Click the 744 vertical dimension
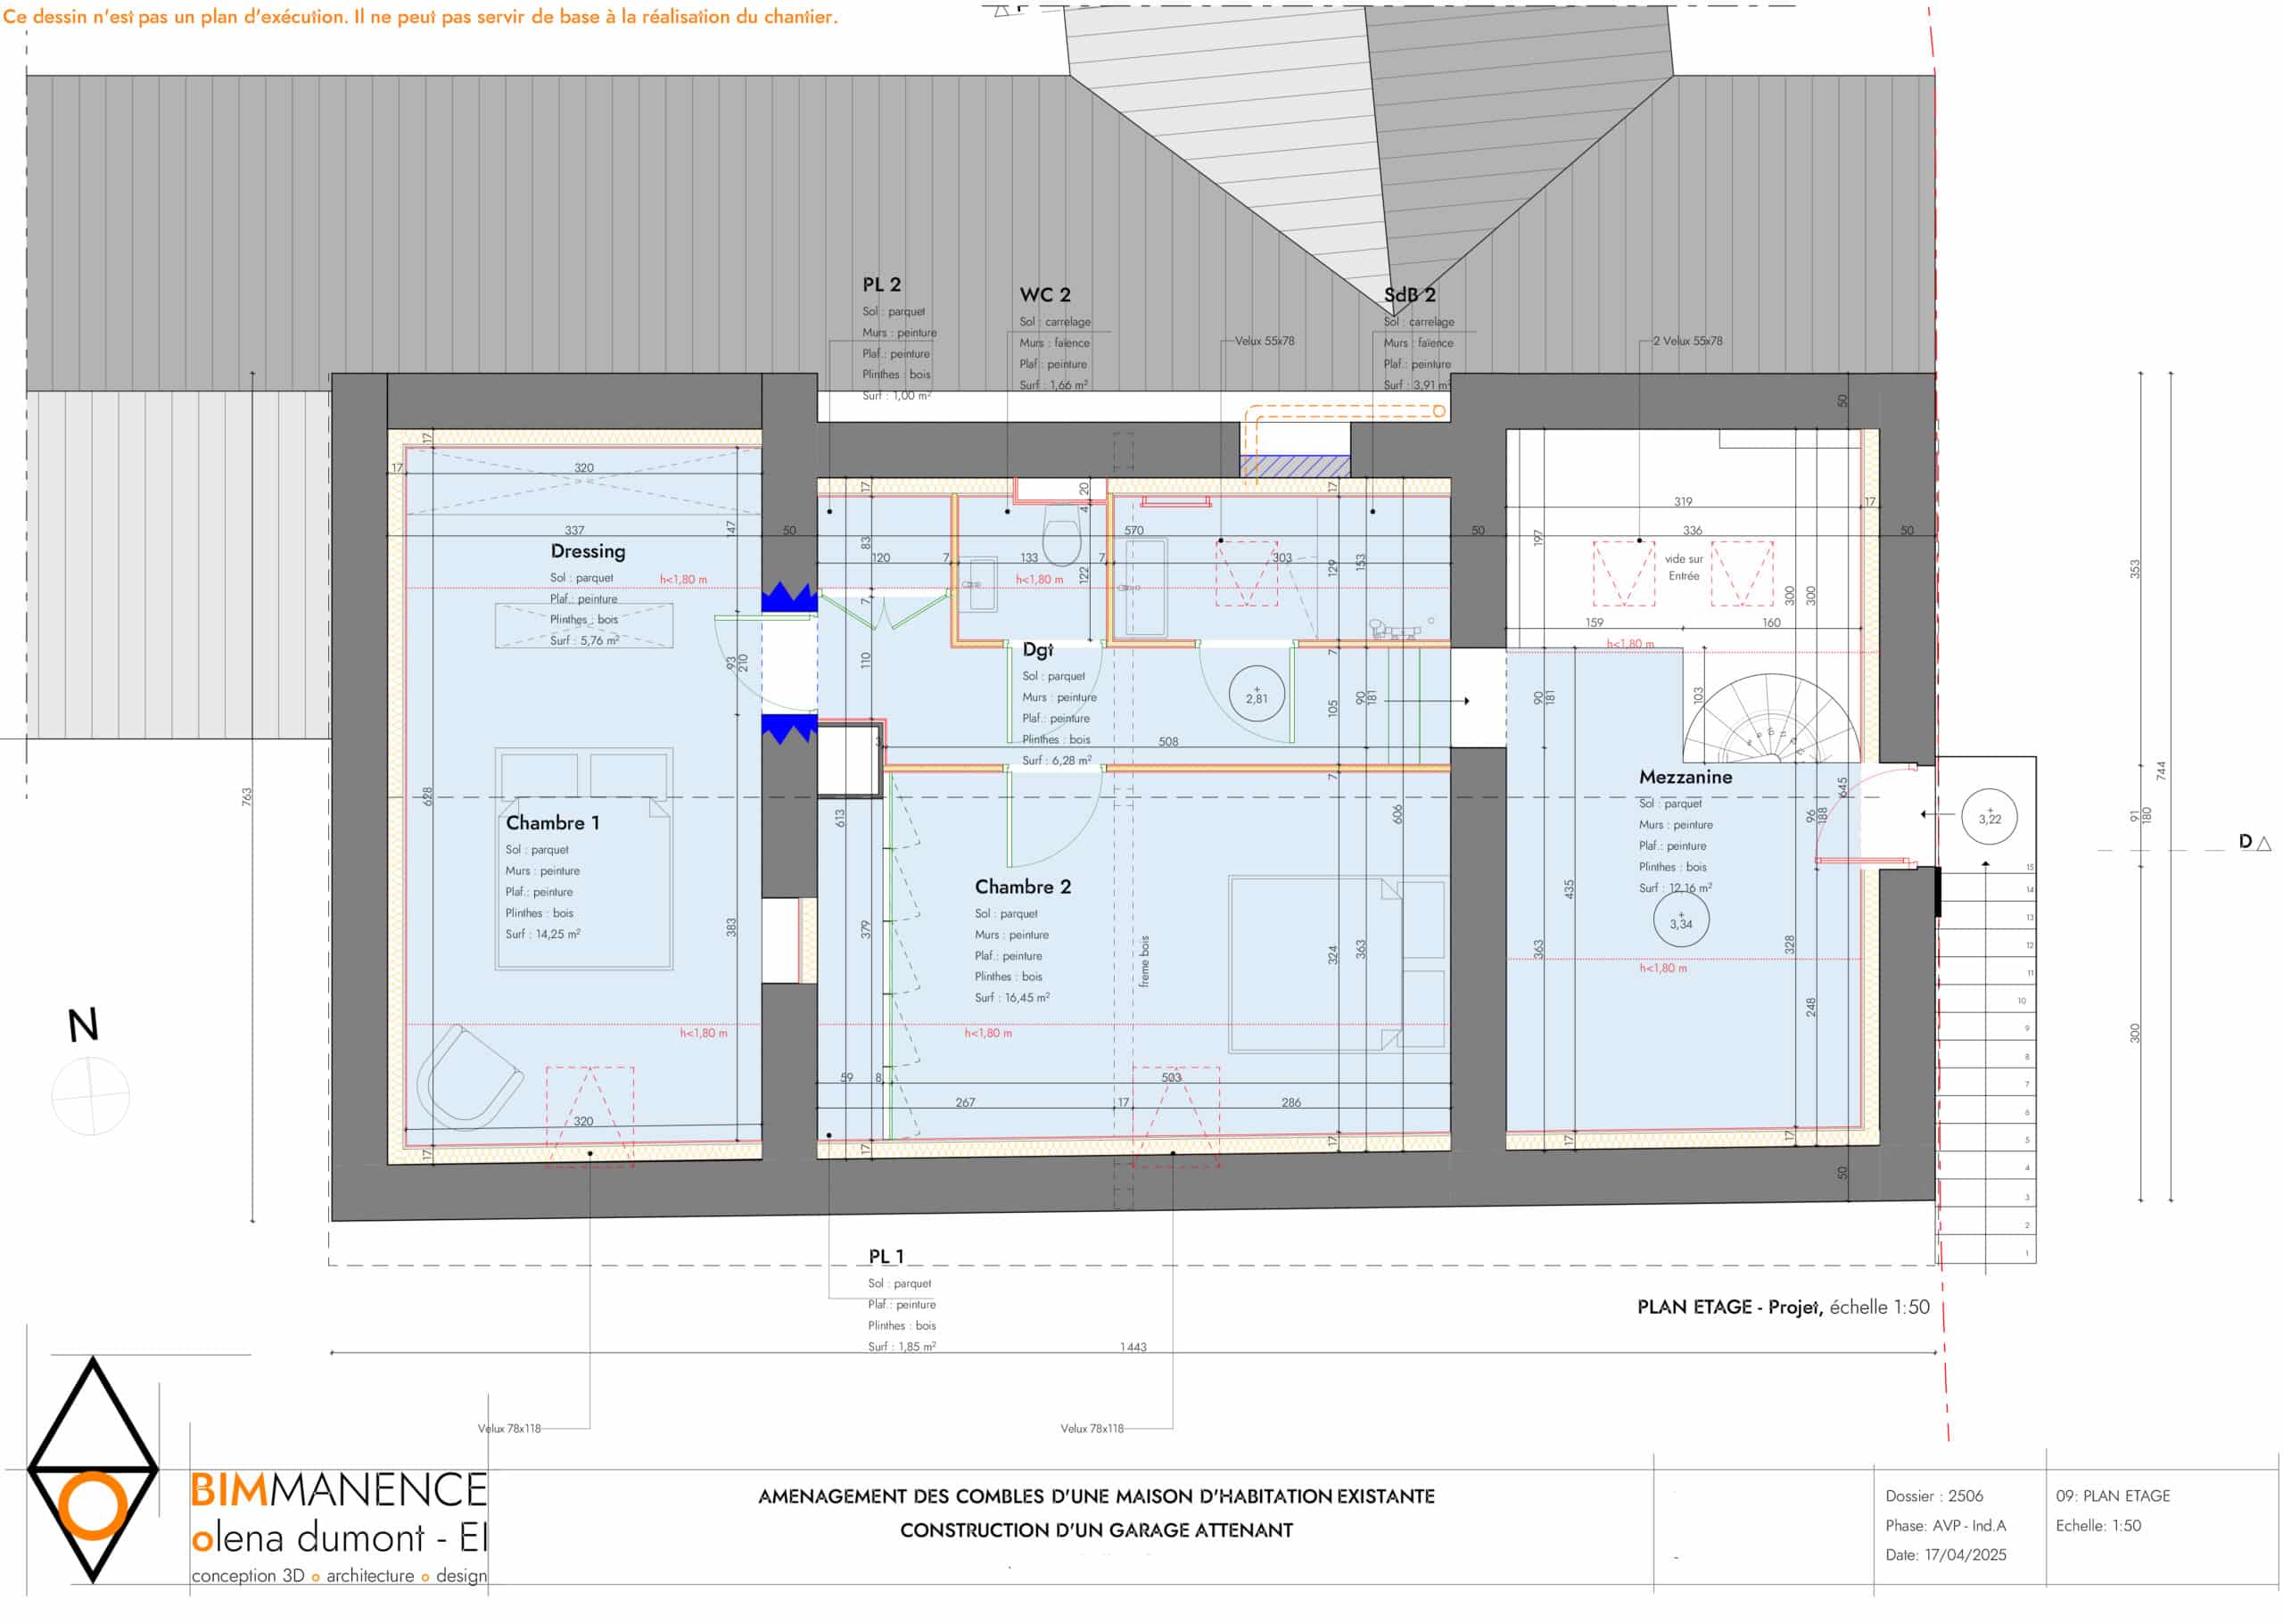 pos(2160,771)
